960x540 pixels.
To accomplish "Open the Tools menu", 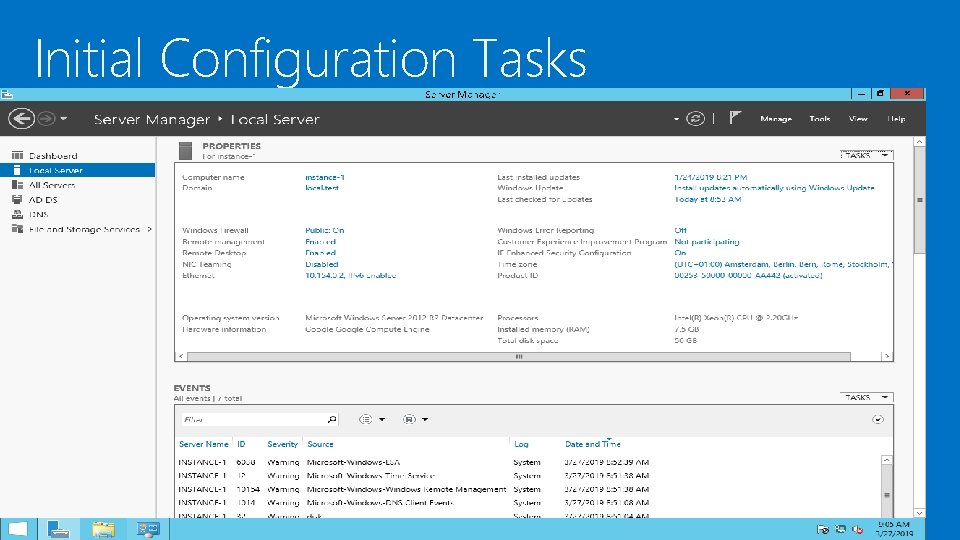I will (819, 119).
